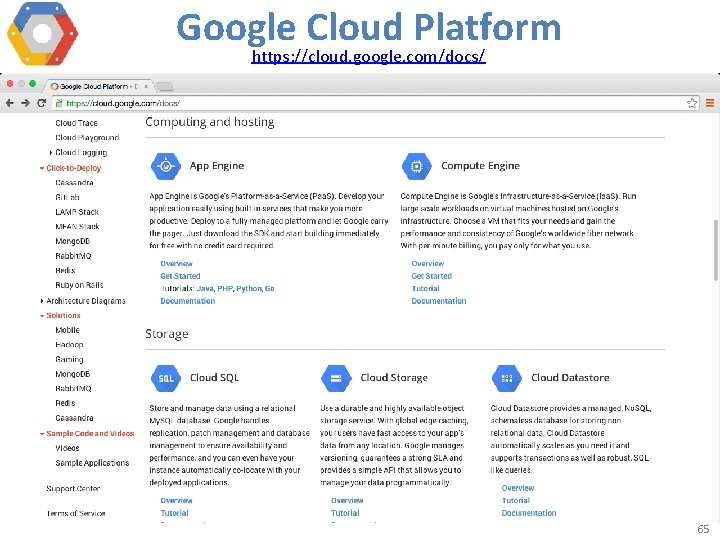Click the page vertical scrollbar thumb
Image resolution: width=720 pixels, height=540 pixels.
click(x=715, y=250)
